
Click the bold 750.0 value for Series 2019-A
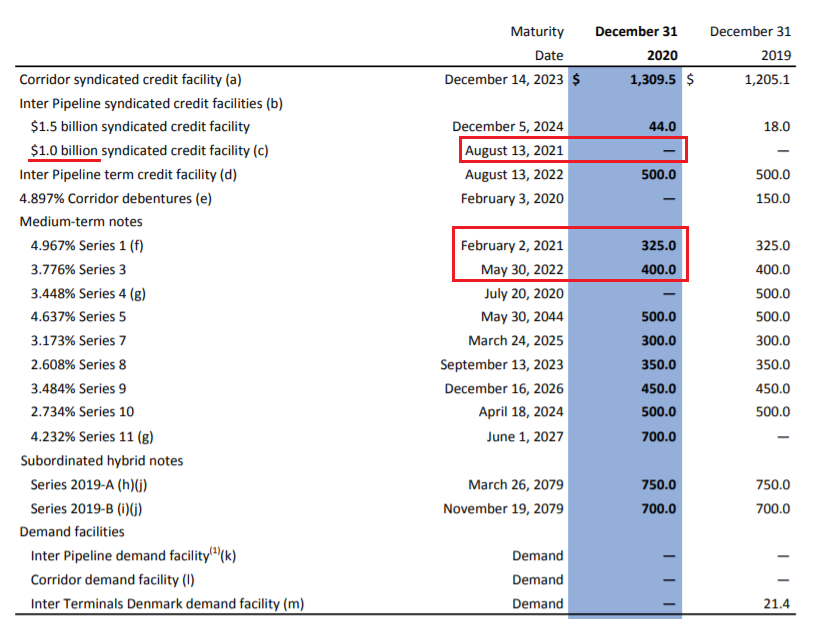point(658,485)
